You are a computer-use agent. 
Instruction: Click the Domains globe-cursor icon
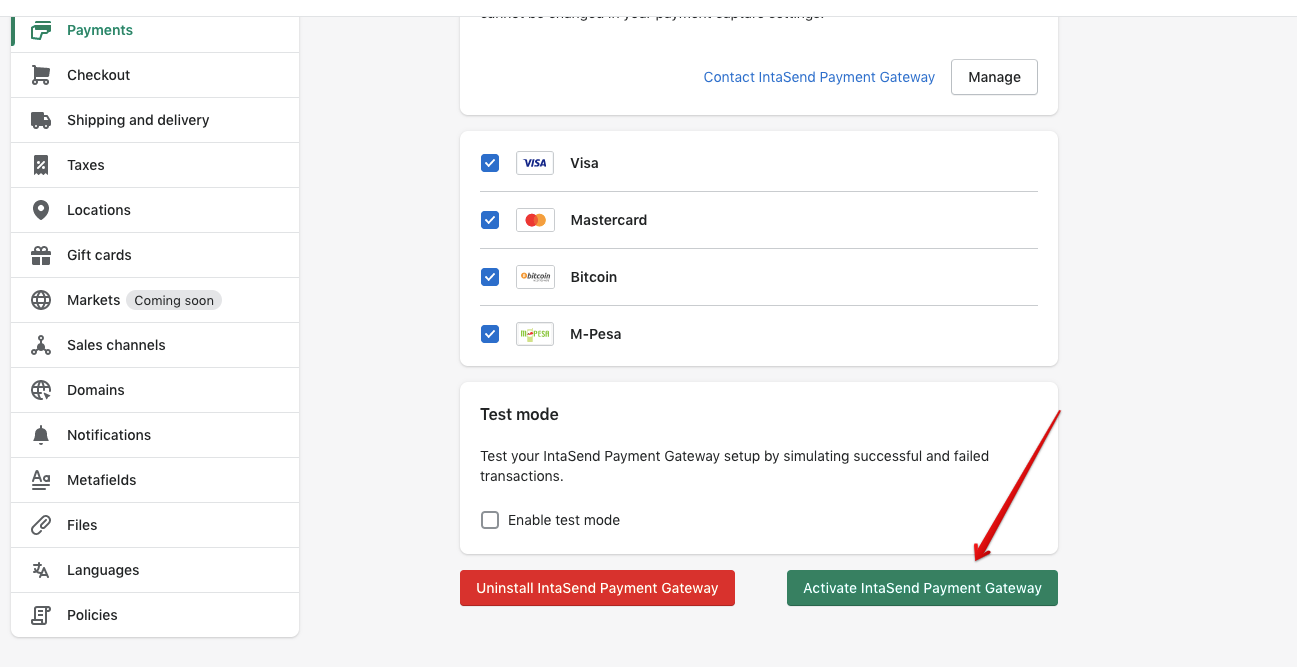pos(41,390)
